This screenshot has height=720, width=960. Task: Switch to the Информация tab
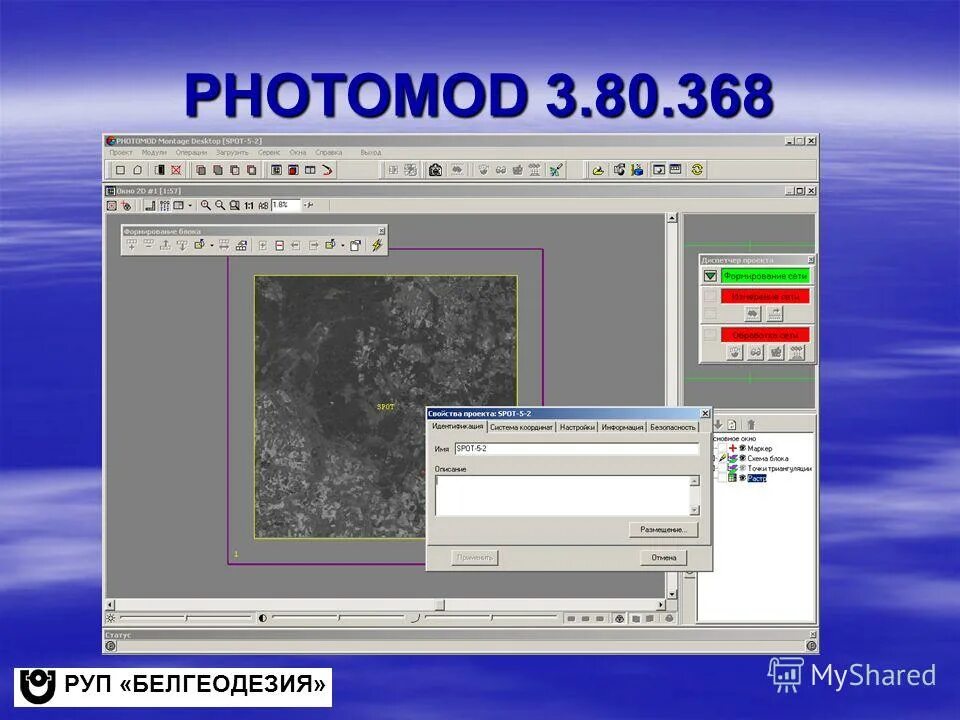(622, 427)
